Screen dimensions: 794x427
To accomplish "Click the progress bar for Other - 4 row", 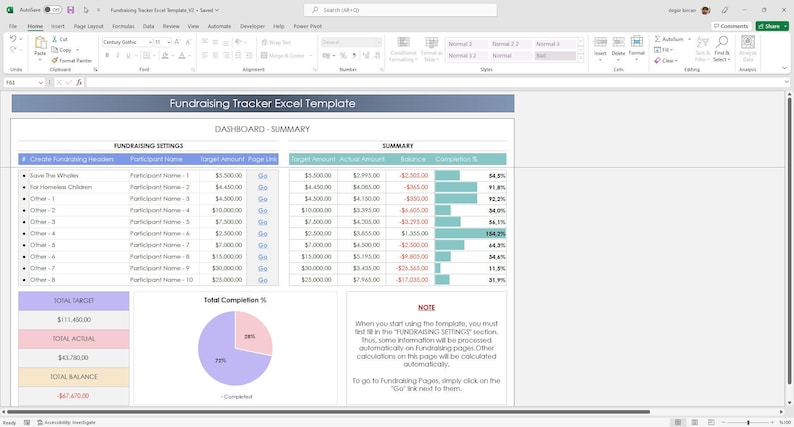I will coord(470,234).
